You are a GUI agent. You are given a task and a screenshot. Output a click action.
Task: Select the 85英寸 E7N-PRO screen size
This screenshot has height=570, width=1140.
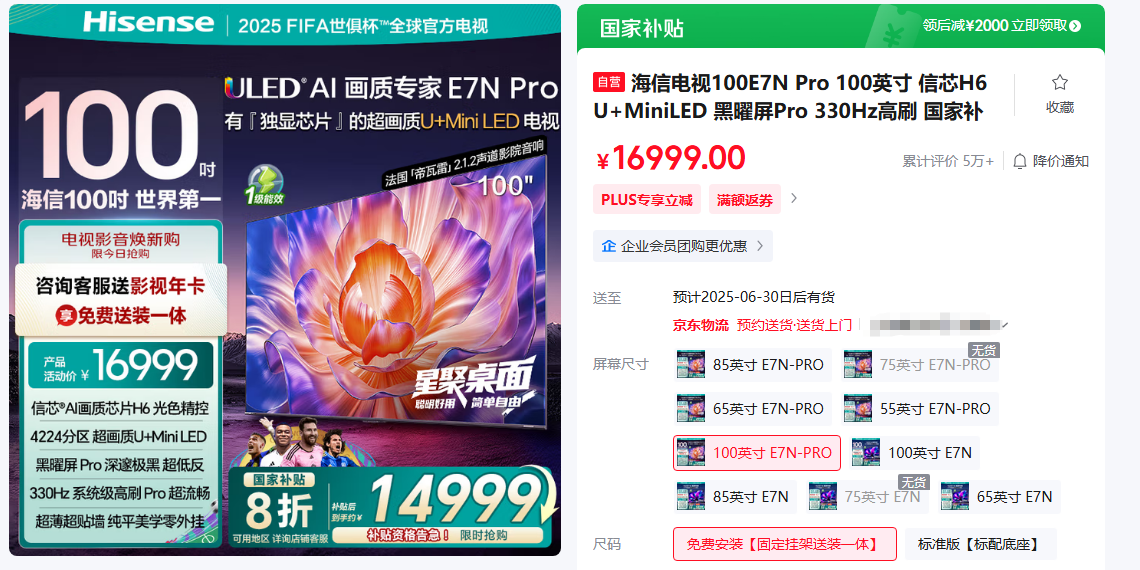click(752, 365)
